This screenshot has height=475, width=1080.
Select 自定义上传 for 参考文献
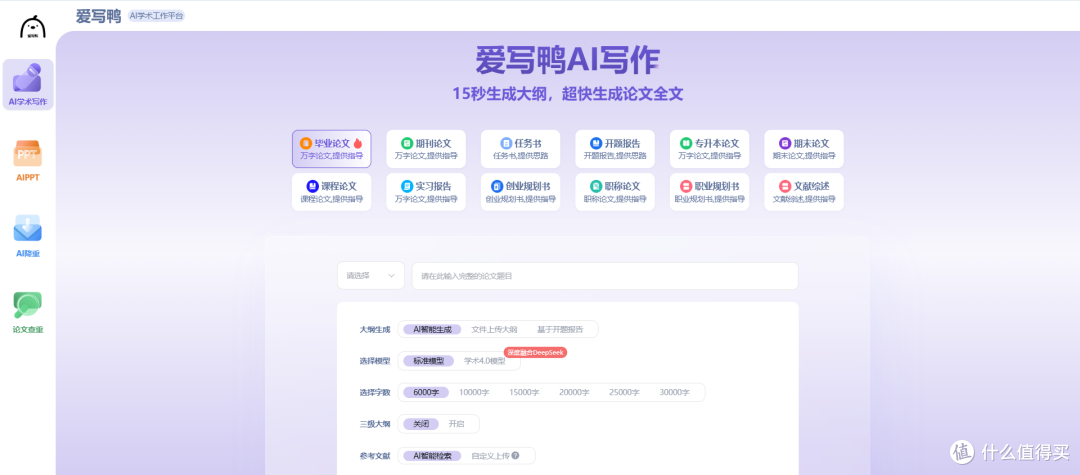(x=490, y=455)
